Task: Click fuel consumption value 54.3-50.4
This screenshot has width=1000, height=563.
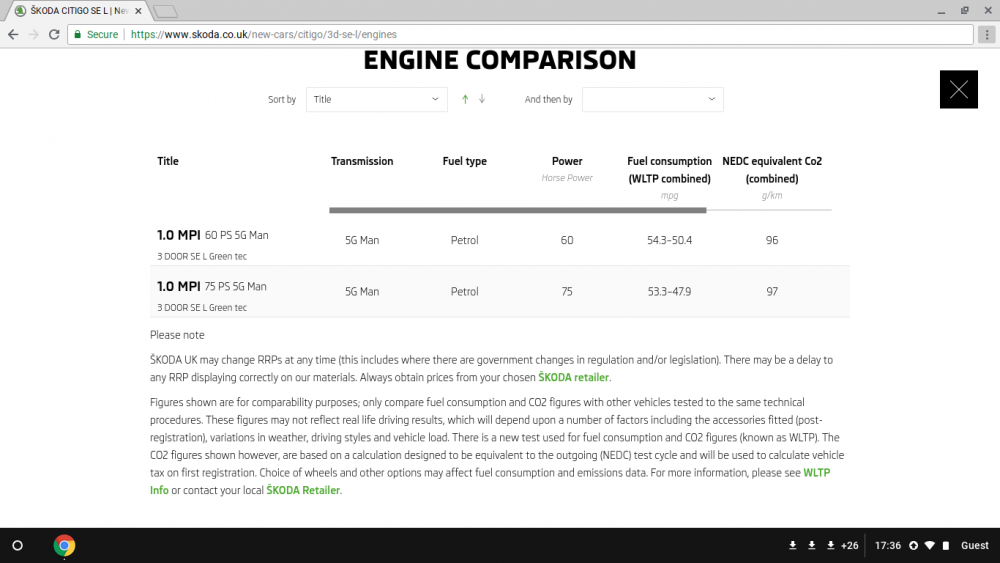Action: coord(669,240)
